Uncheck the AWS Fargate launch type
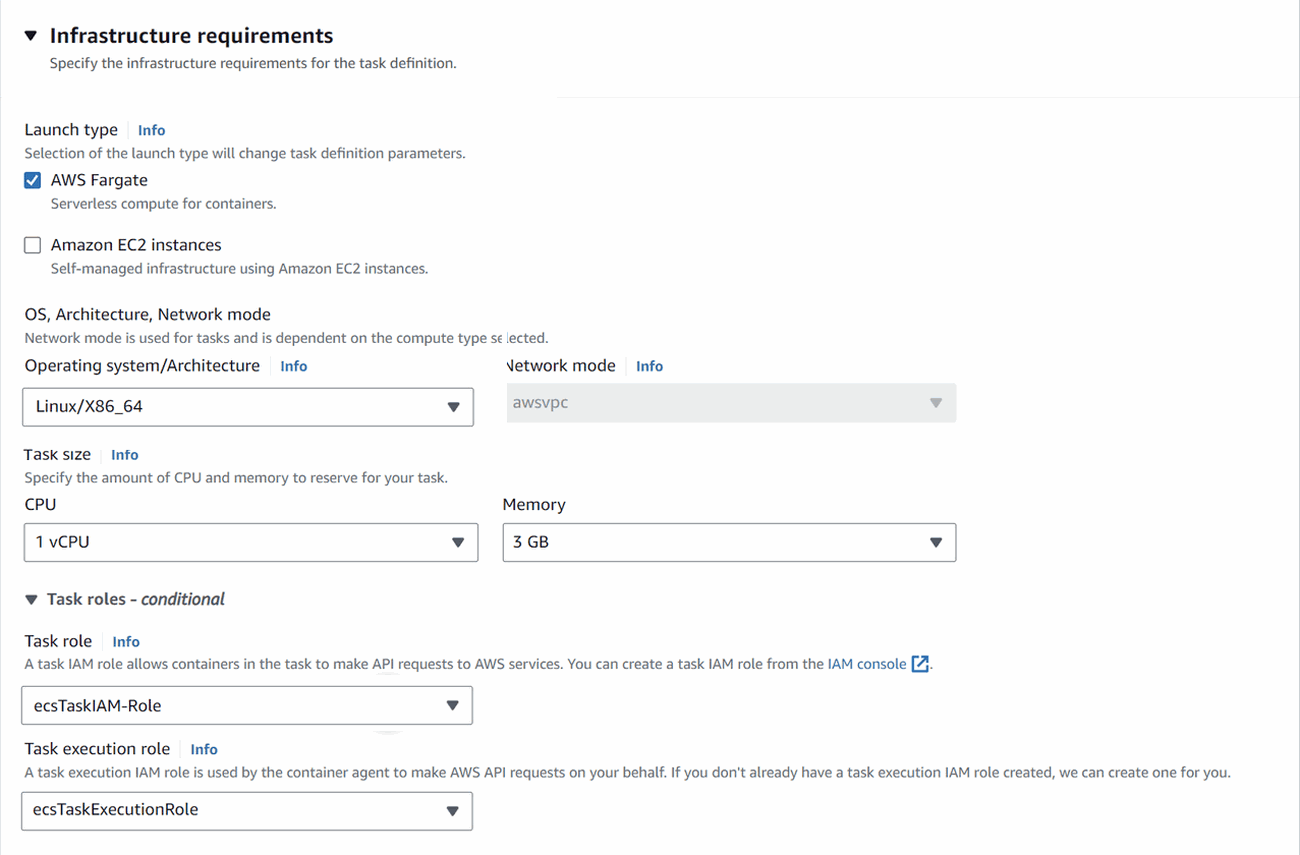The width and height of the screenshot is (1300, 855). tap(33, 181)
